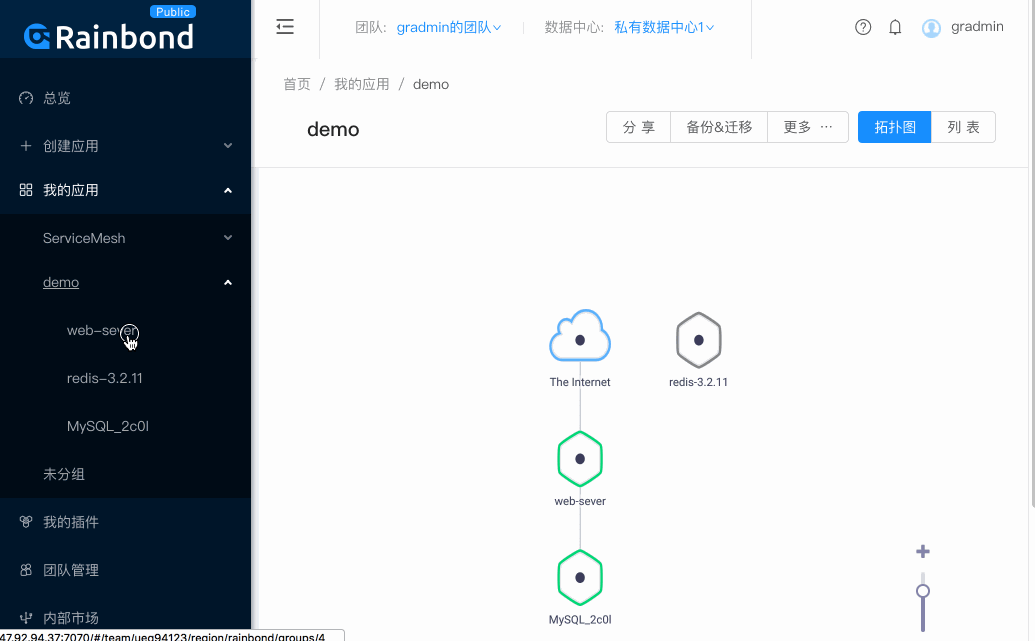1035x641 pixels.
Task: Collapse the left sidebar via the hamburger icon
Action: [285, 27]
